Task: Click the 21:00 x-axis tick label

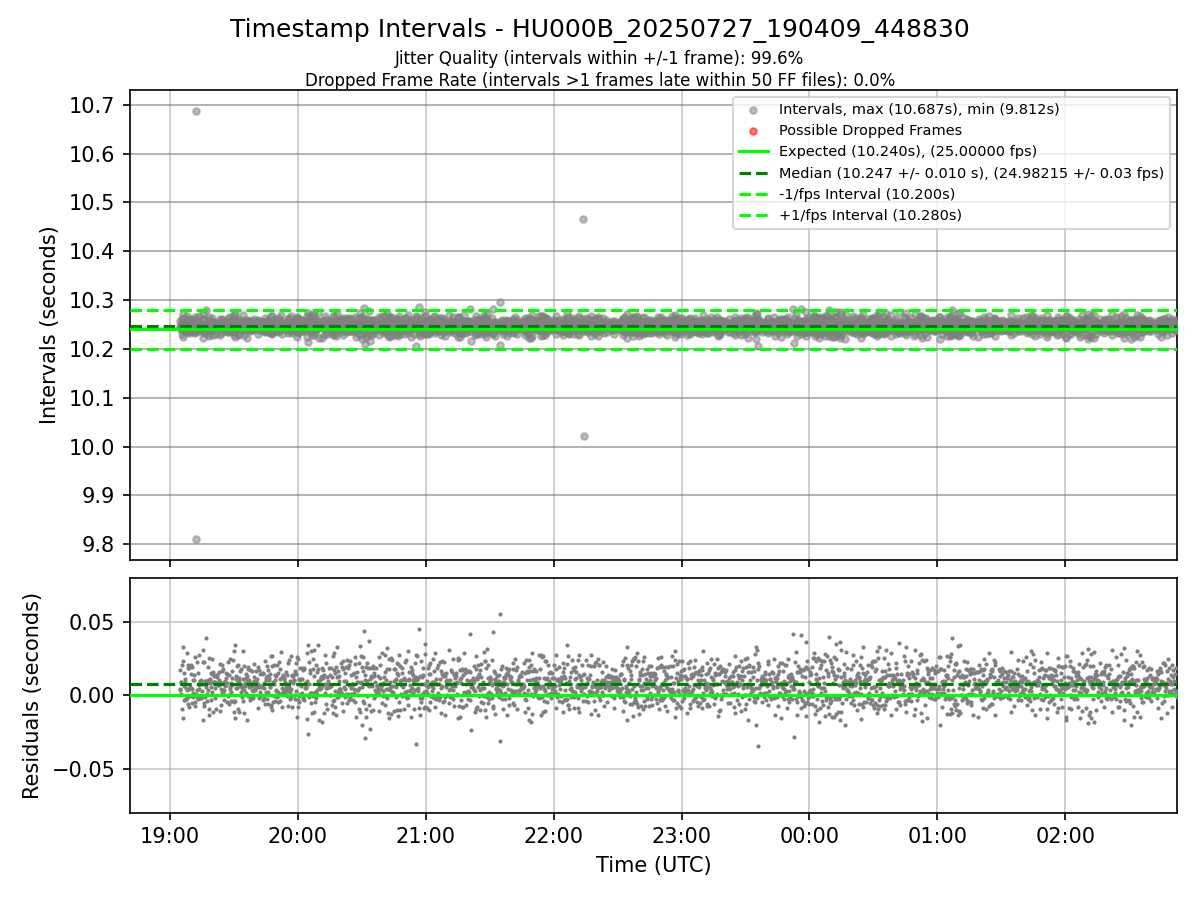Action: pos(425,834)
